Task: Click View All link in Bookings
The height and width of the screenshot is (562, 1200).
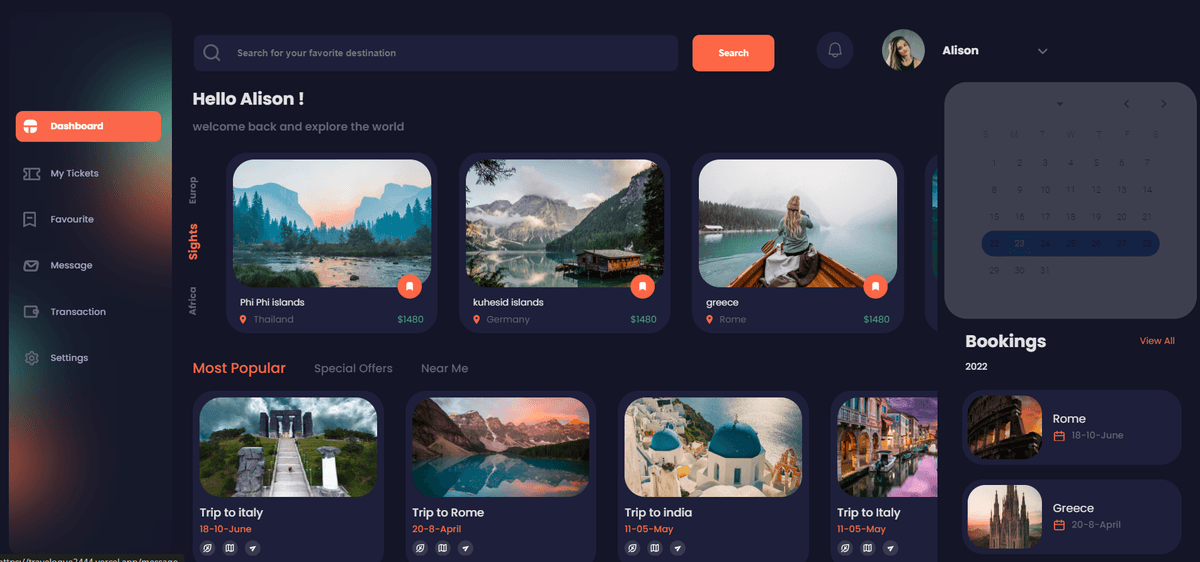Action: pos(1157,341)
